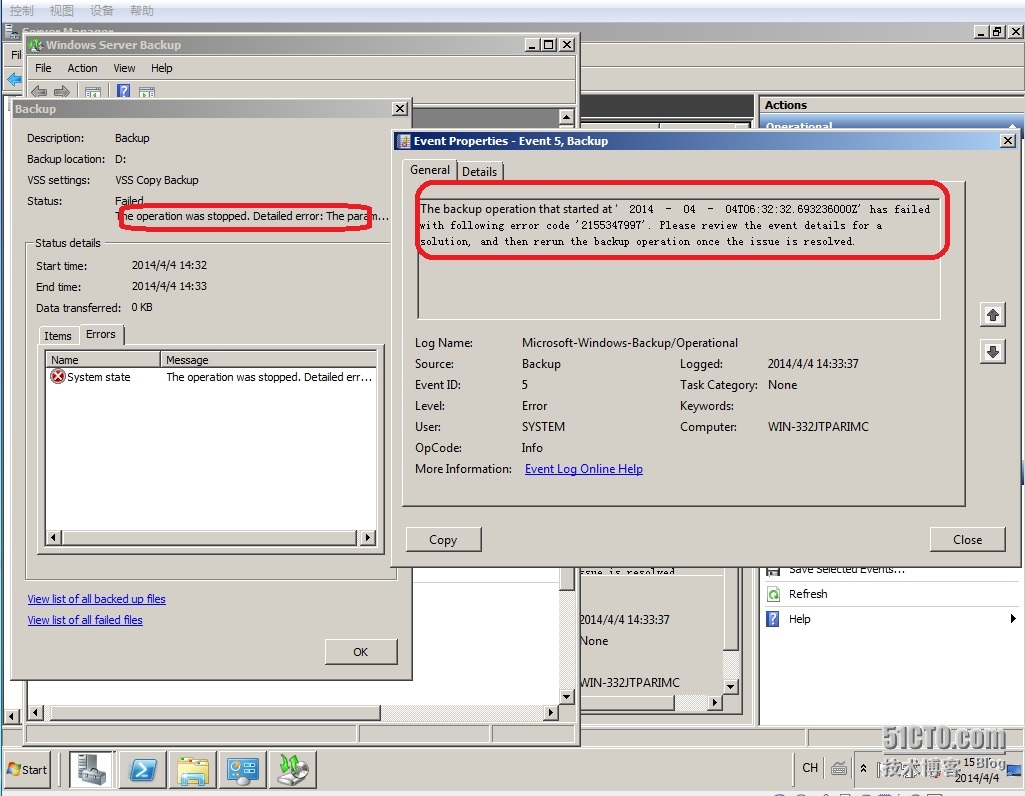Click the Chinese 视图 (view) menu at top
The height and width of the screenshot is (796, 1025).
coord(61,10)
